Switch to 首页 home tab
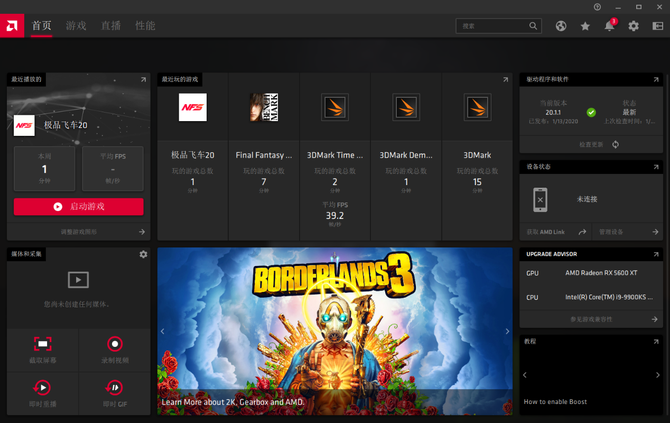Screen dimensions: 670x423 [41, 26]
